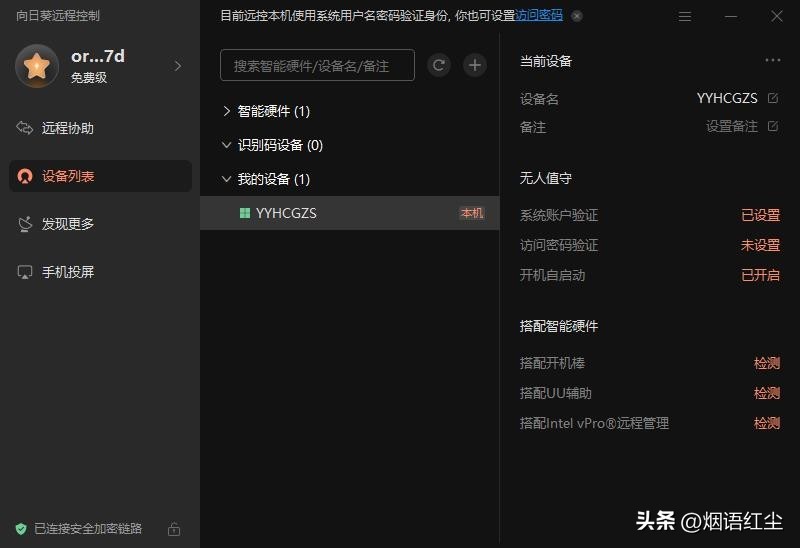This screenshot has height=548, width=800.
Task: Click 设置备注 text
Action: [x=732, y=126]
